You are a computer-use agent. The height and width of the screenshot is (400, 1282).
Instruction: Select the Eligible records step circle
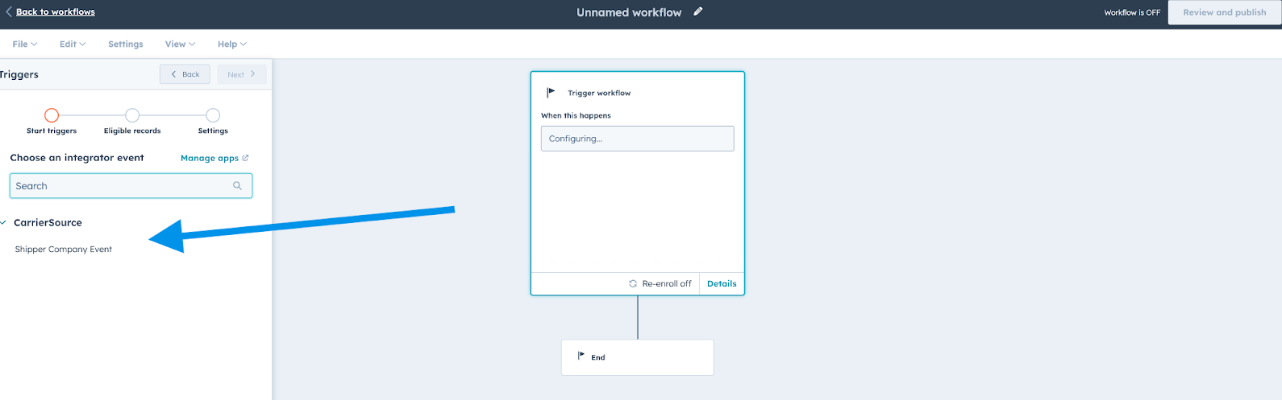point(132,116)
